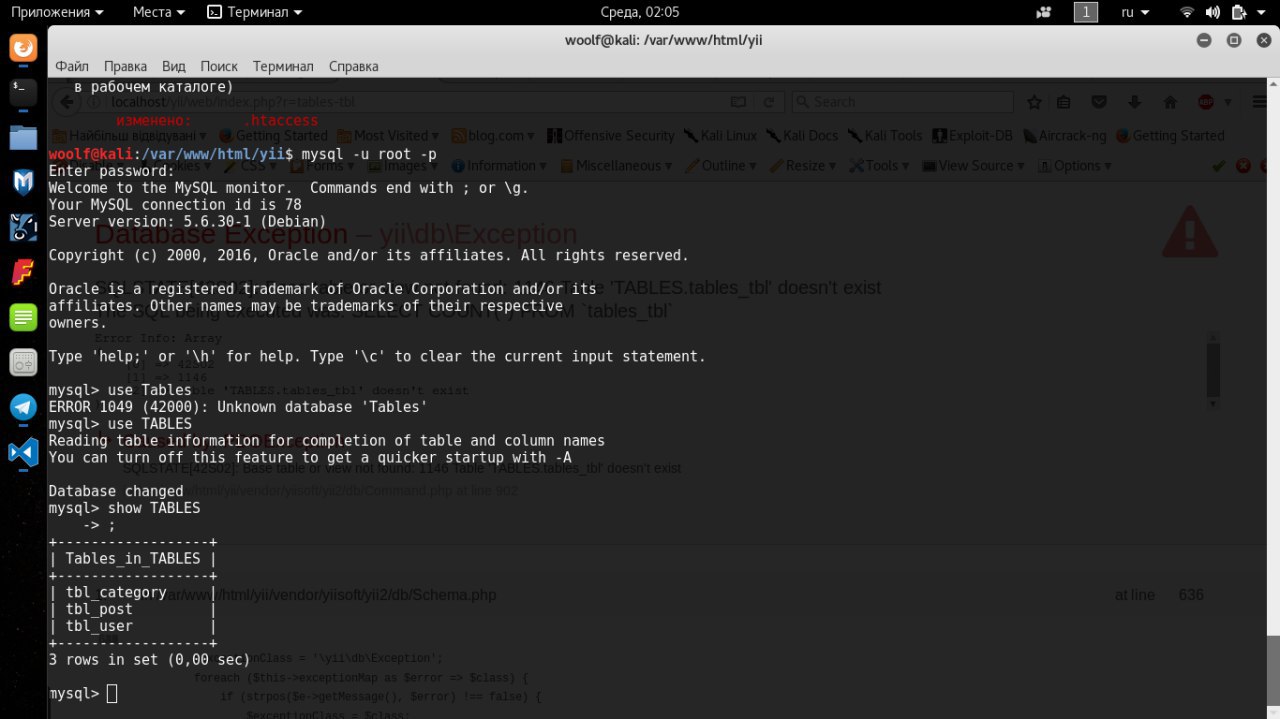Open the green notes dock icon
Viewport: 1280px width, 719px height.
tap(23, 318)
